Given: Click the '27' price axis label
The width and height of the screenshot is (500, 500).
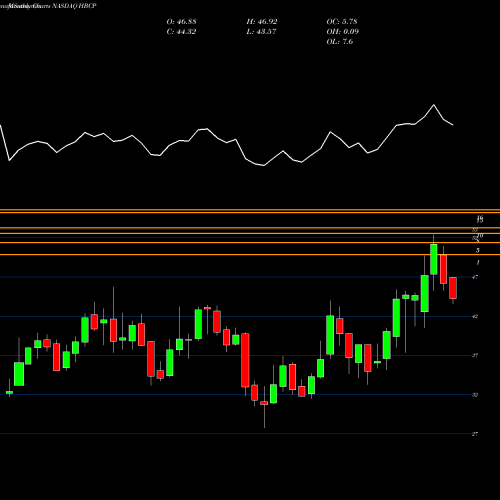Looking at the screenshot, I should (475, 434).
